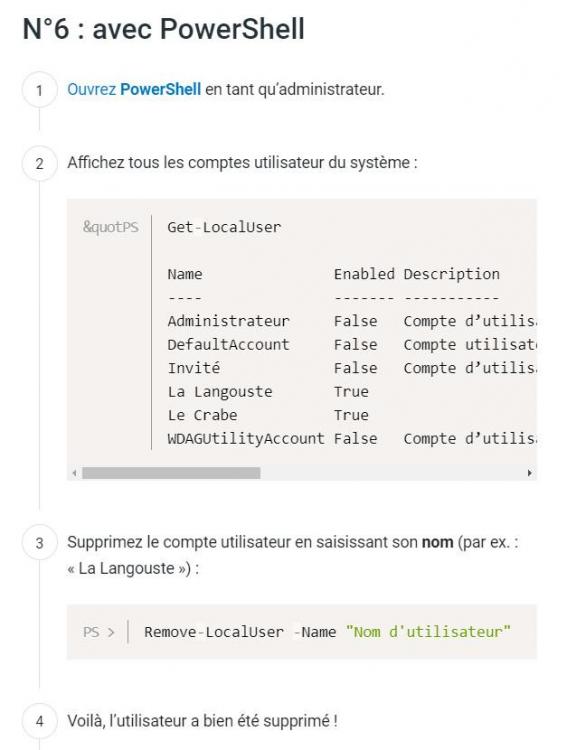
Task: Click the La Langouste row in output
Action: (268, 392)
